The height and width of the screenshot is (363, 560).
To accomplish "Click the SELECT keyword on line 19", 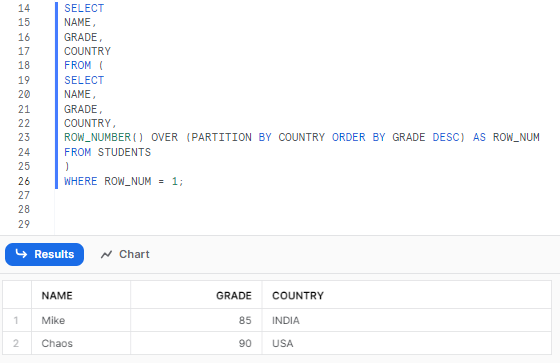I will 84,80.
